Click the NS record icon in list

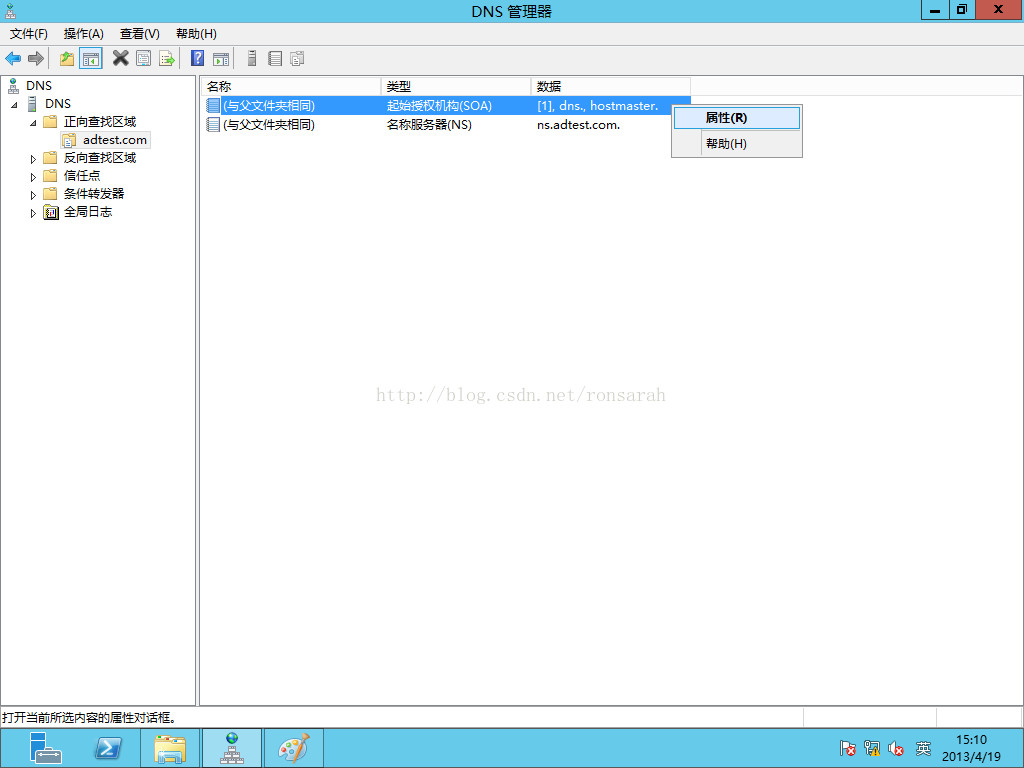213,124
